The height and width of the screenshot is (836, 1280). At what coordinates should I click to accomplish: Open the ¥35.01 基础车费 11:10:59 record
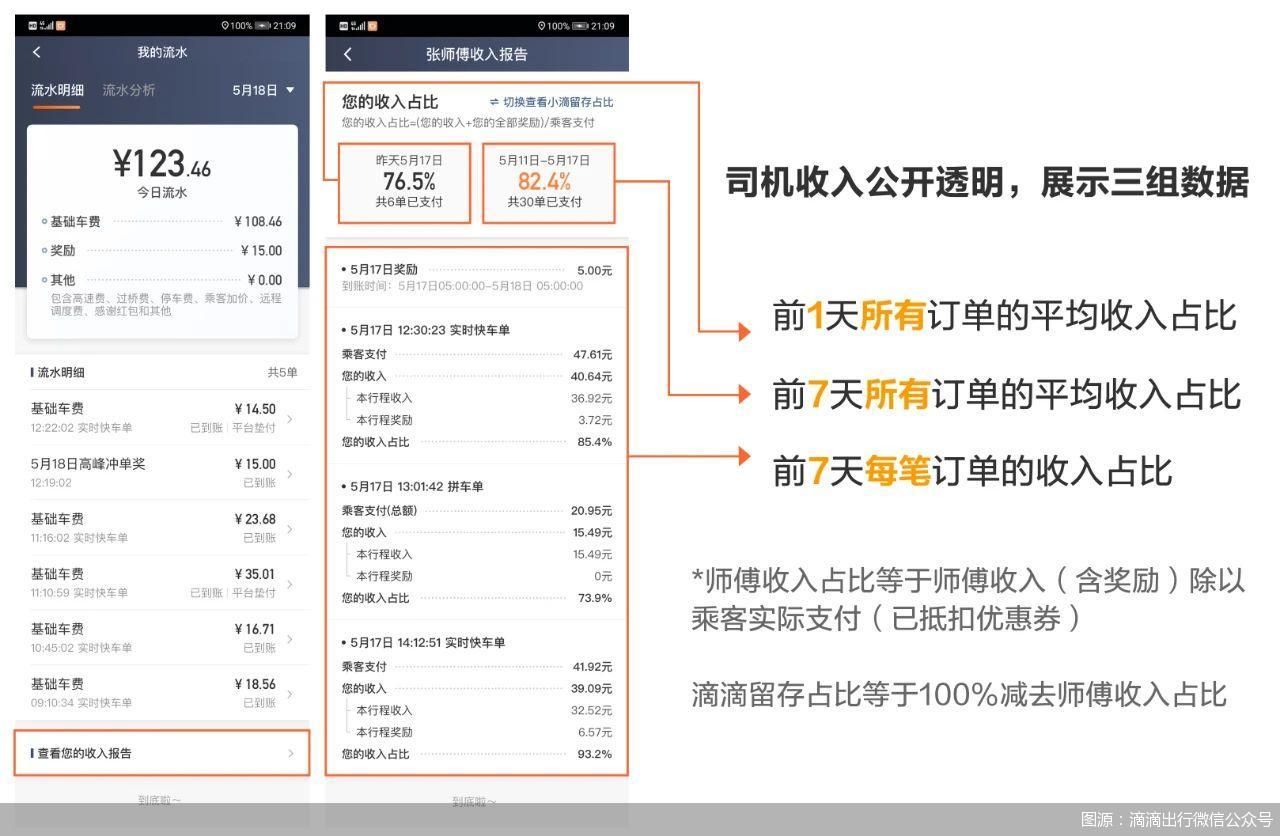pyautogui.click(x=162, y=583)
